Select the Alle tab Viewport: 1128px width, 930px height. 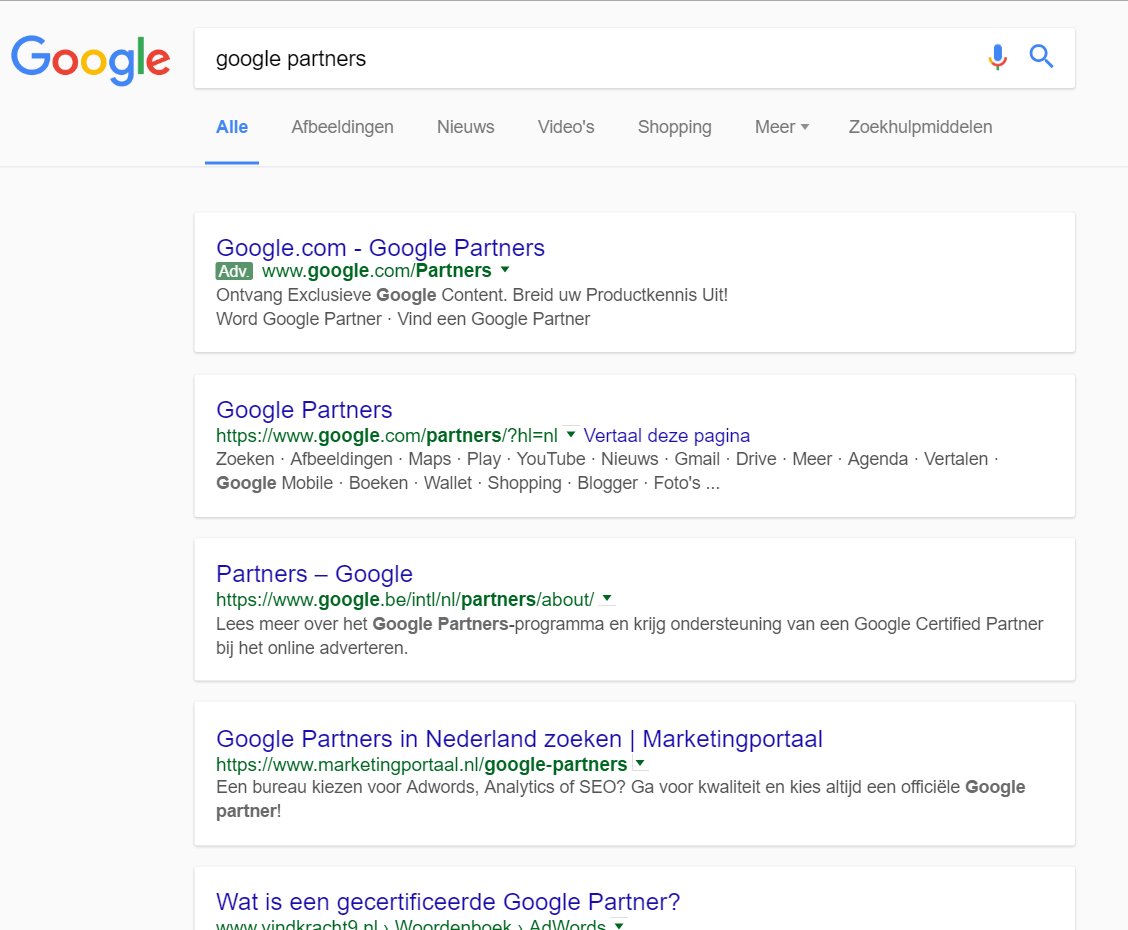tap(232, 127)
